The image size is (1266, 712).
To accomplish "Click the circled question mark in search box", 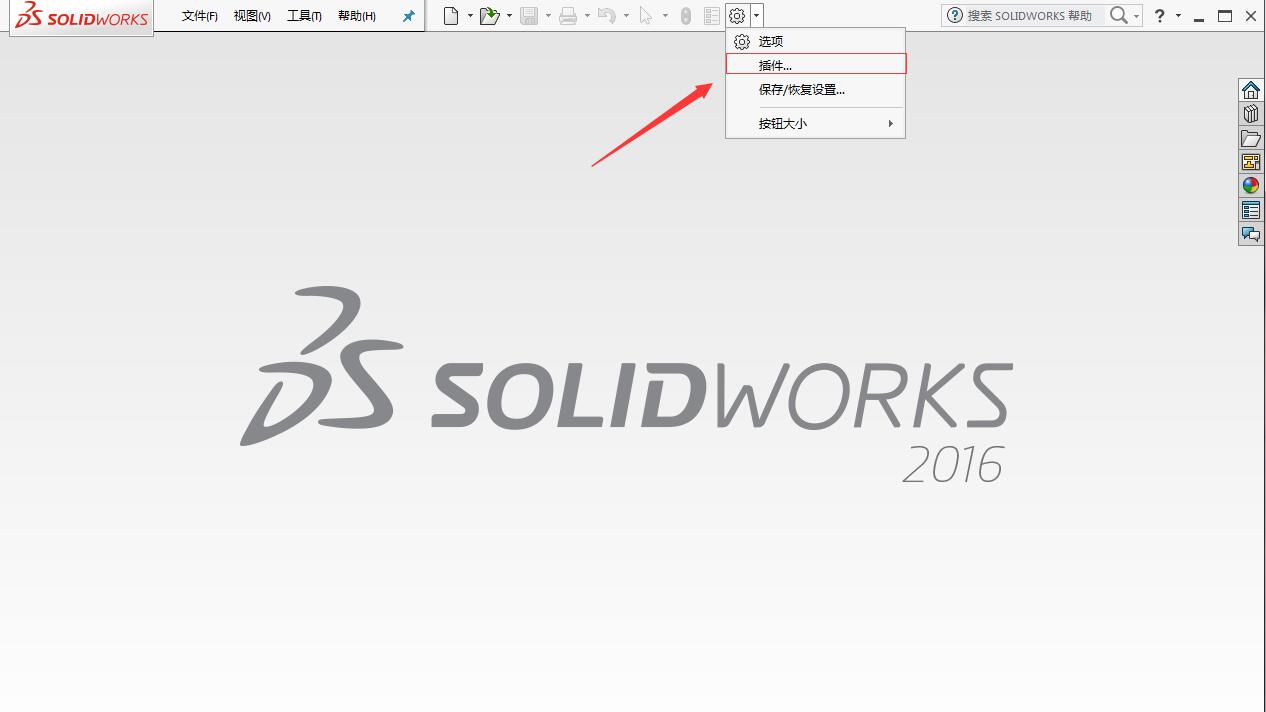I will pos(955,16).
